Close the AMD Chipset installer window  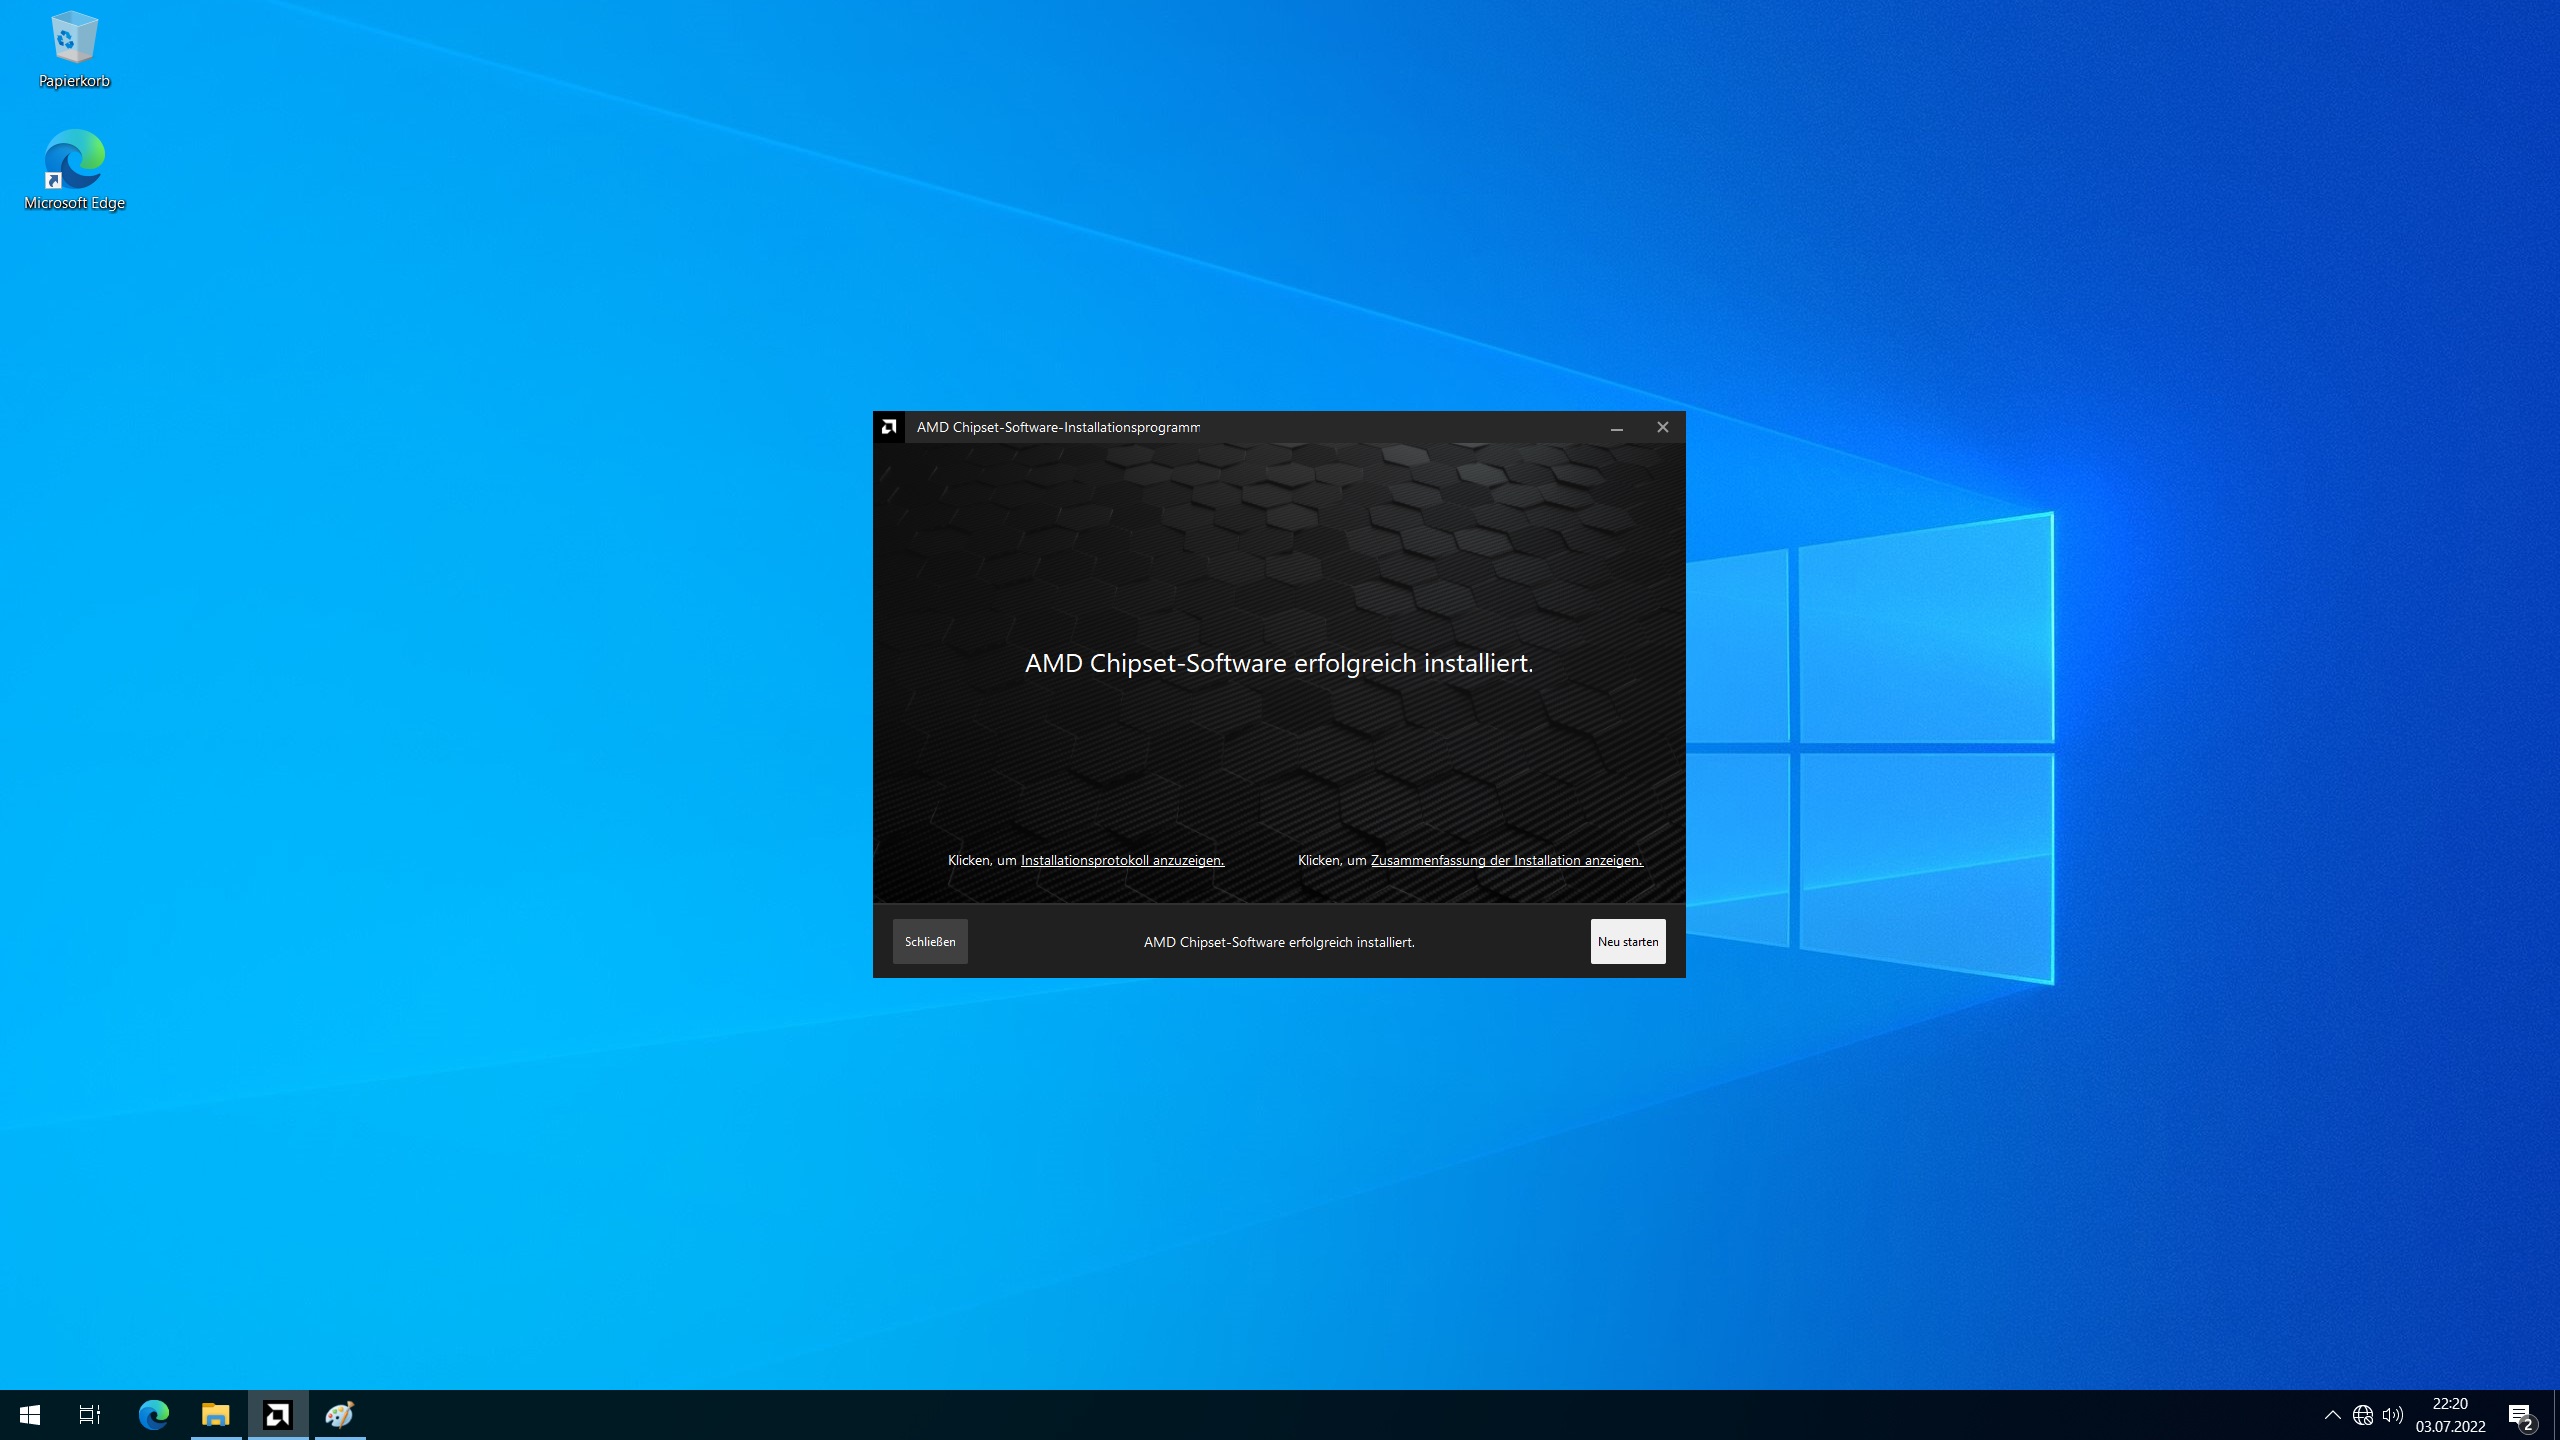[x=1662, y=427]
